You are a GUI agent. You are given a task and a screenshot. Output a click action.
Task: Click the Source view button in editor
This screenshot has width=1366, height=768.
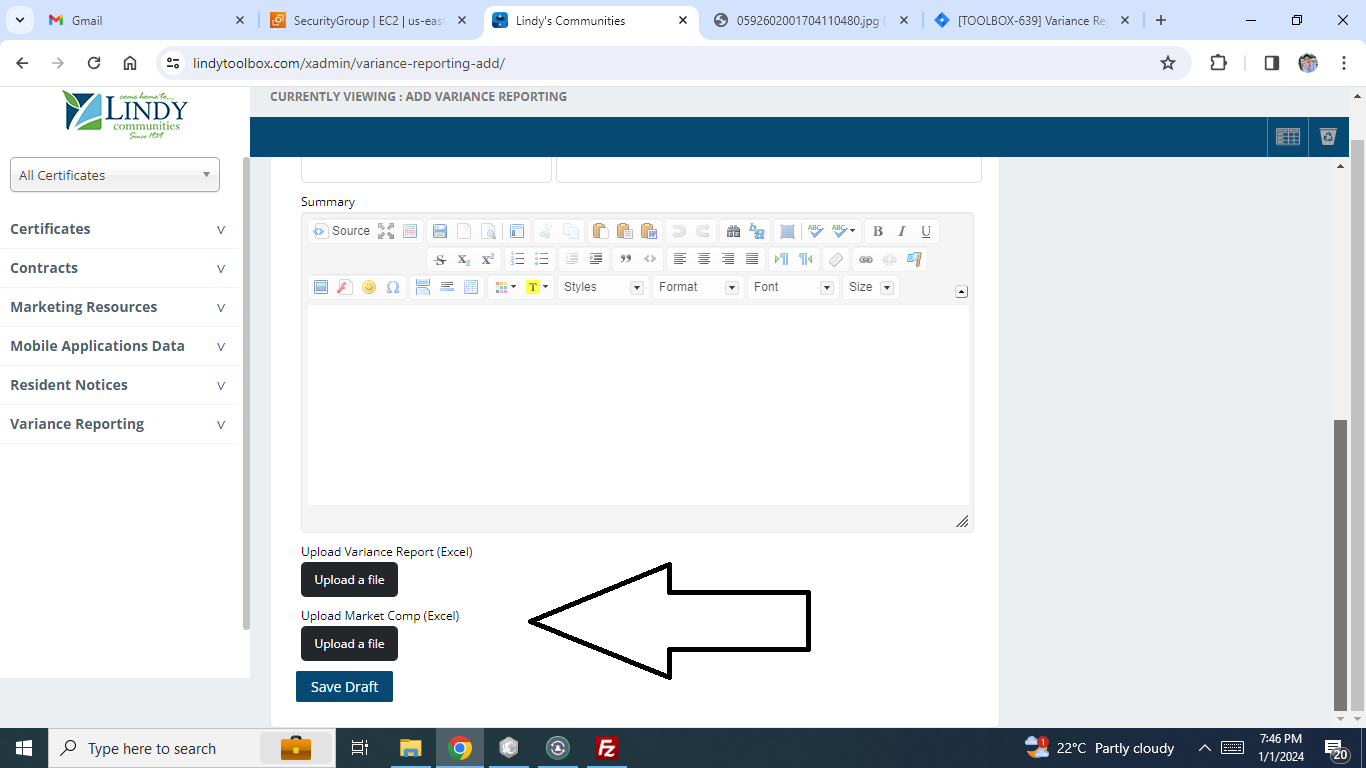click(x=341, y=231)
